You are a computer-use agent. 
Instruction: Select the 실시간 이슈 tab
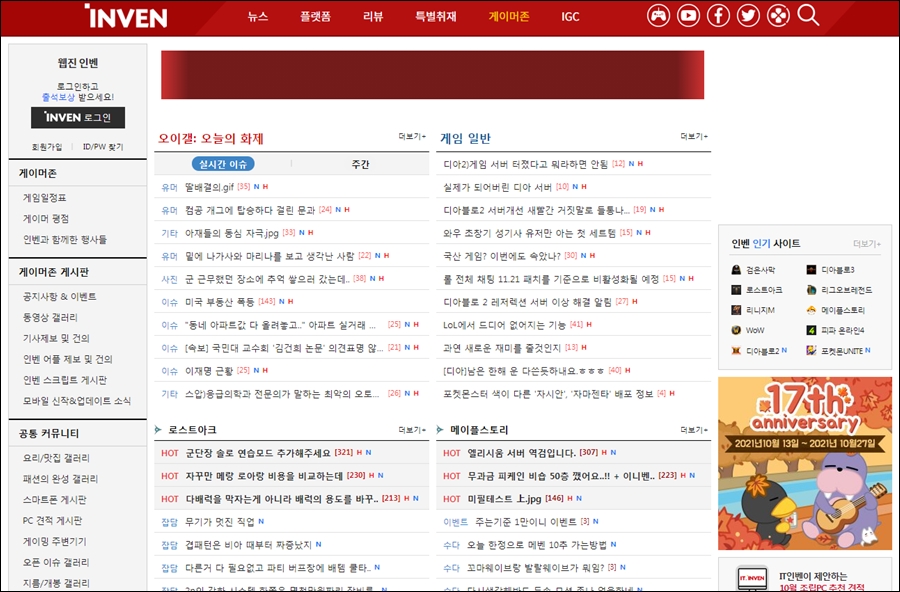point(223,164)
